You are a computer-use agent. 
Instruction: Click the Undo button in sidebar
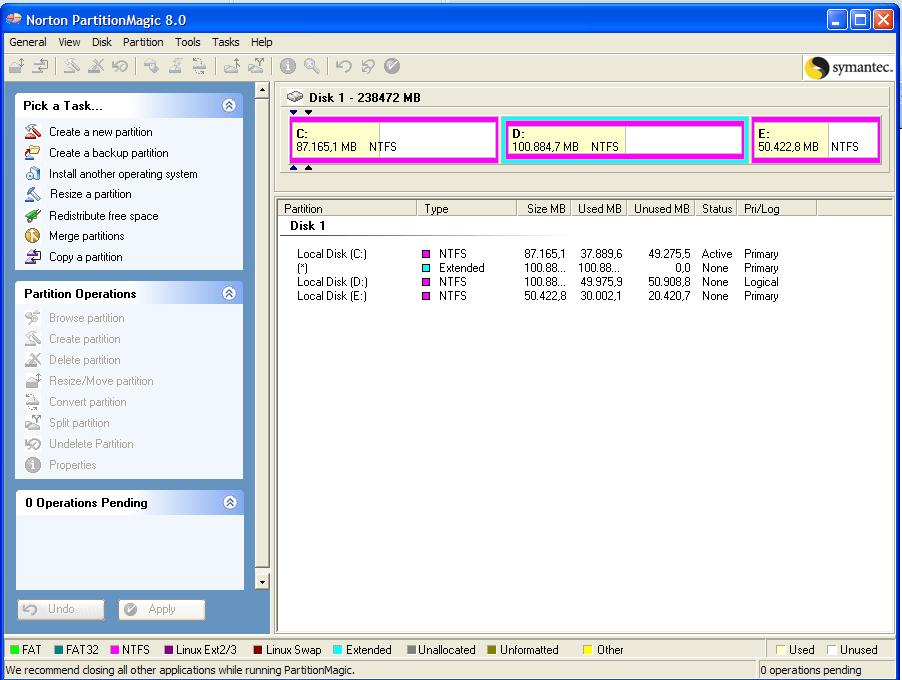pyautogui.click(x=61, y=609)
